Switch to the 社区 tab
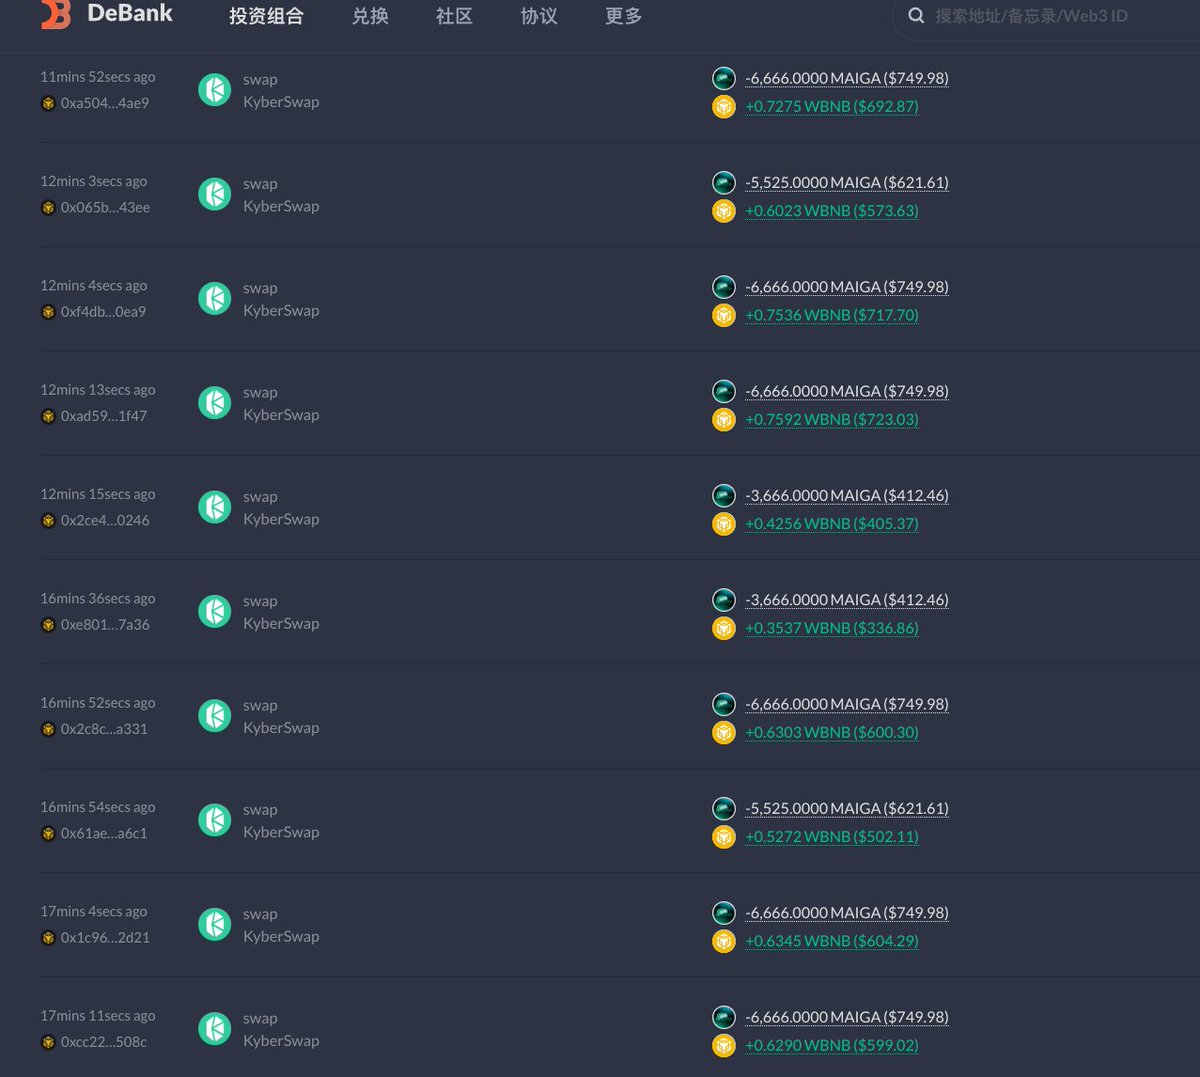The height and width of the screenshot is (1077, 1200). pos(454,16)
